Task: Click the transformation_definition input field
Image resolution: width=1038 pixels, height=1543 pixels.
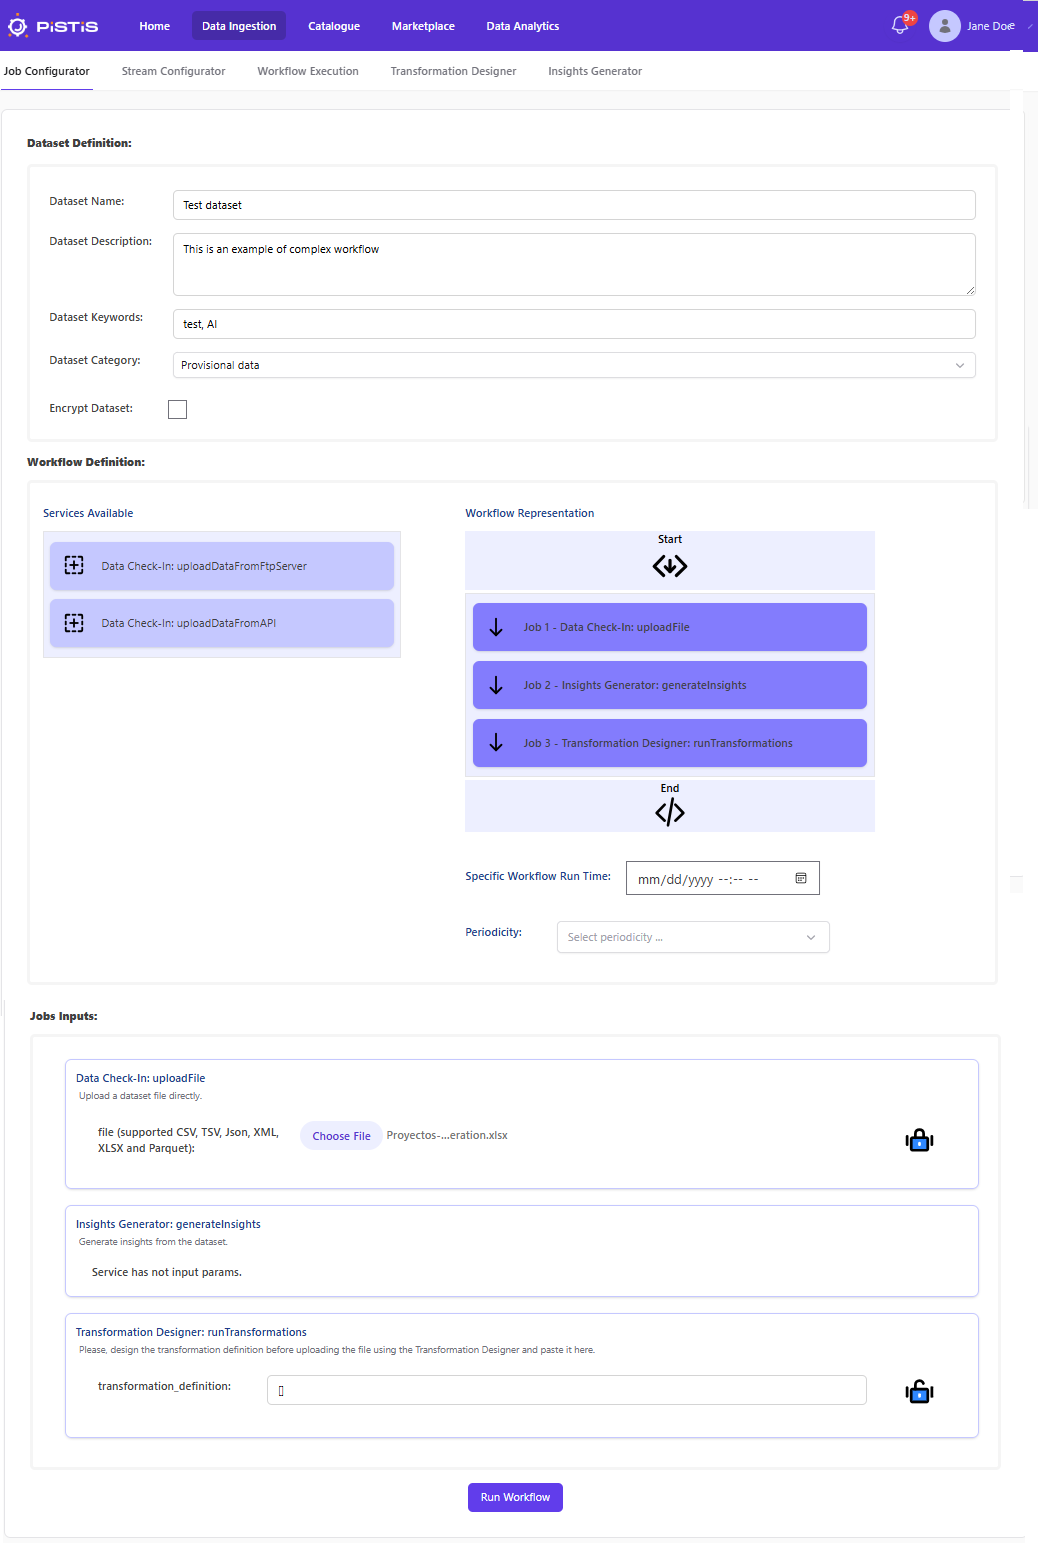Action: coord(567,1390)
